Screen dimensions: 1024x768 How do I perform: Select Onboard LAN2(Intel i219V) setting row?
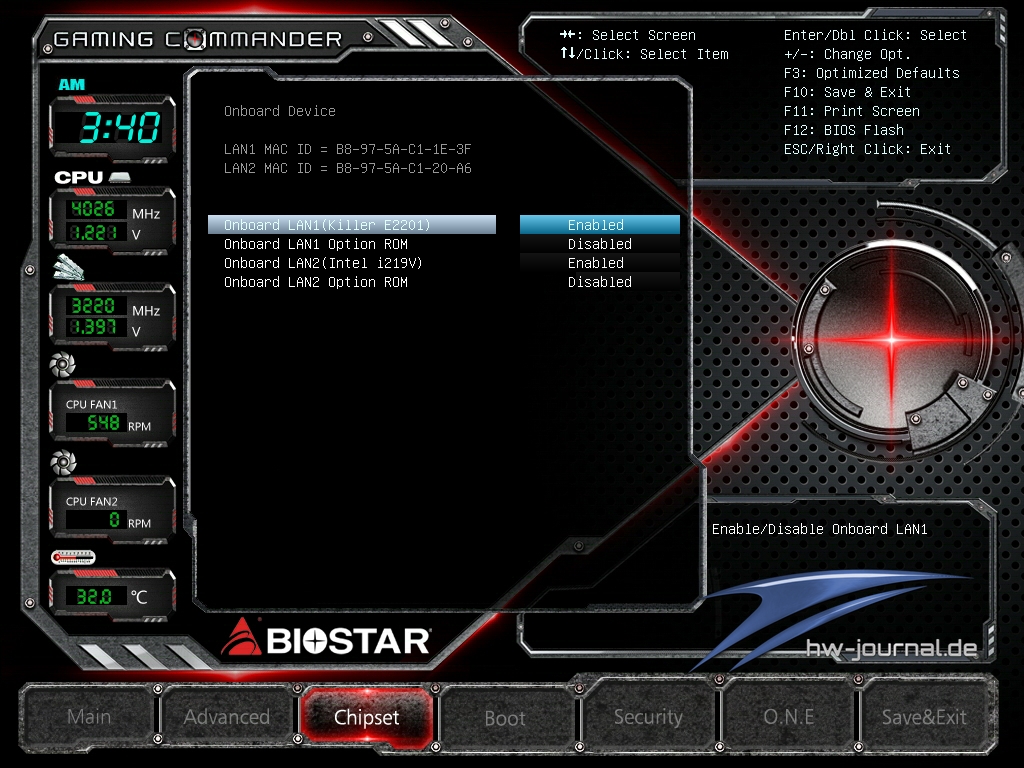pos(325,263)
